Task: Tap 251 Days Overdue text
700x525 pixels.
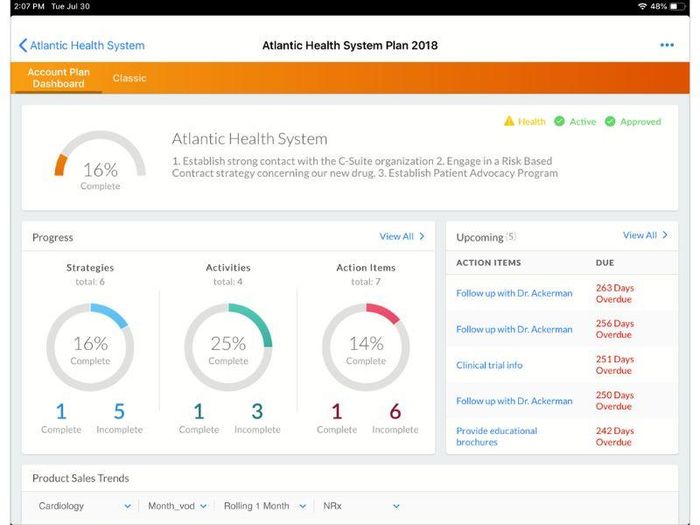Action: click(615, 365)
